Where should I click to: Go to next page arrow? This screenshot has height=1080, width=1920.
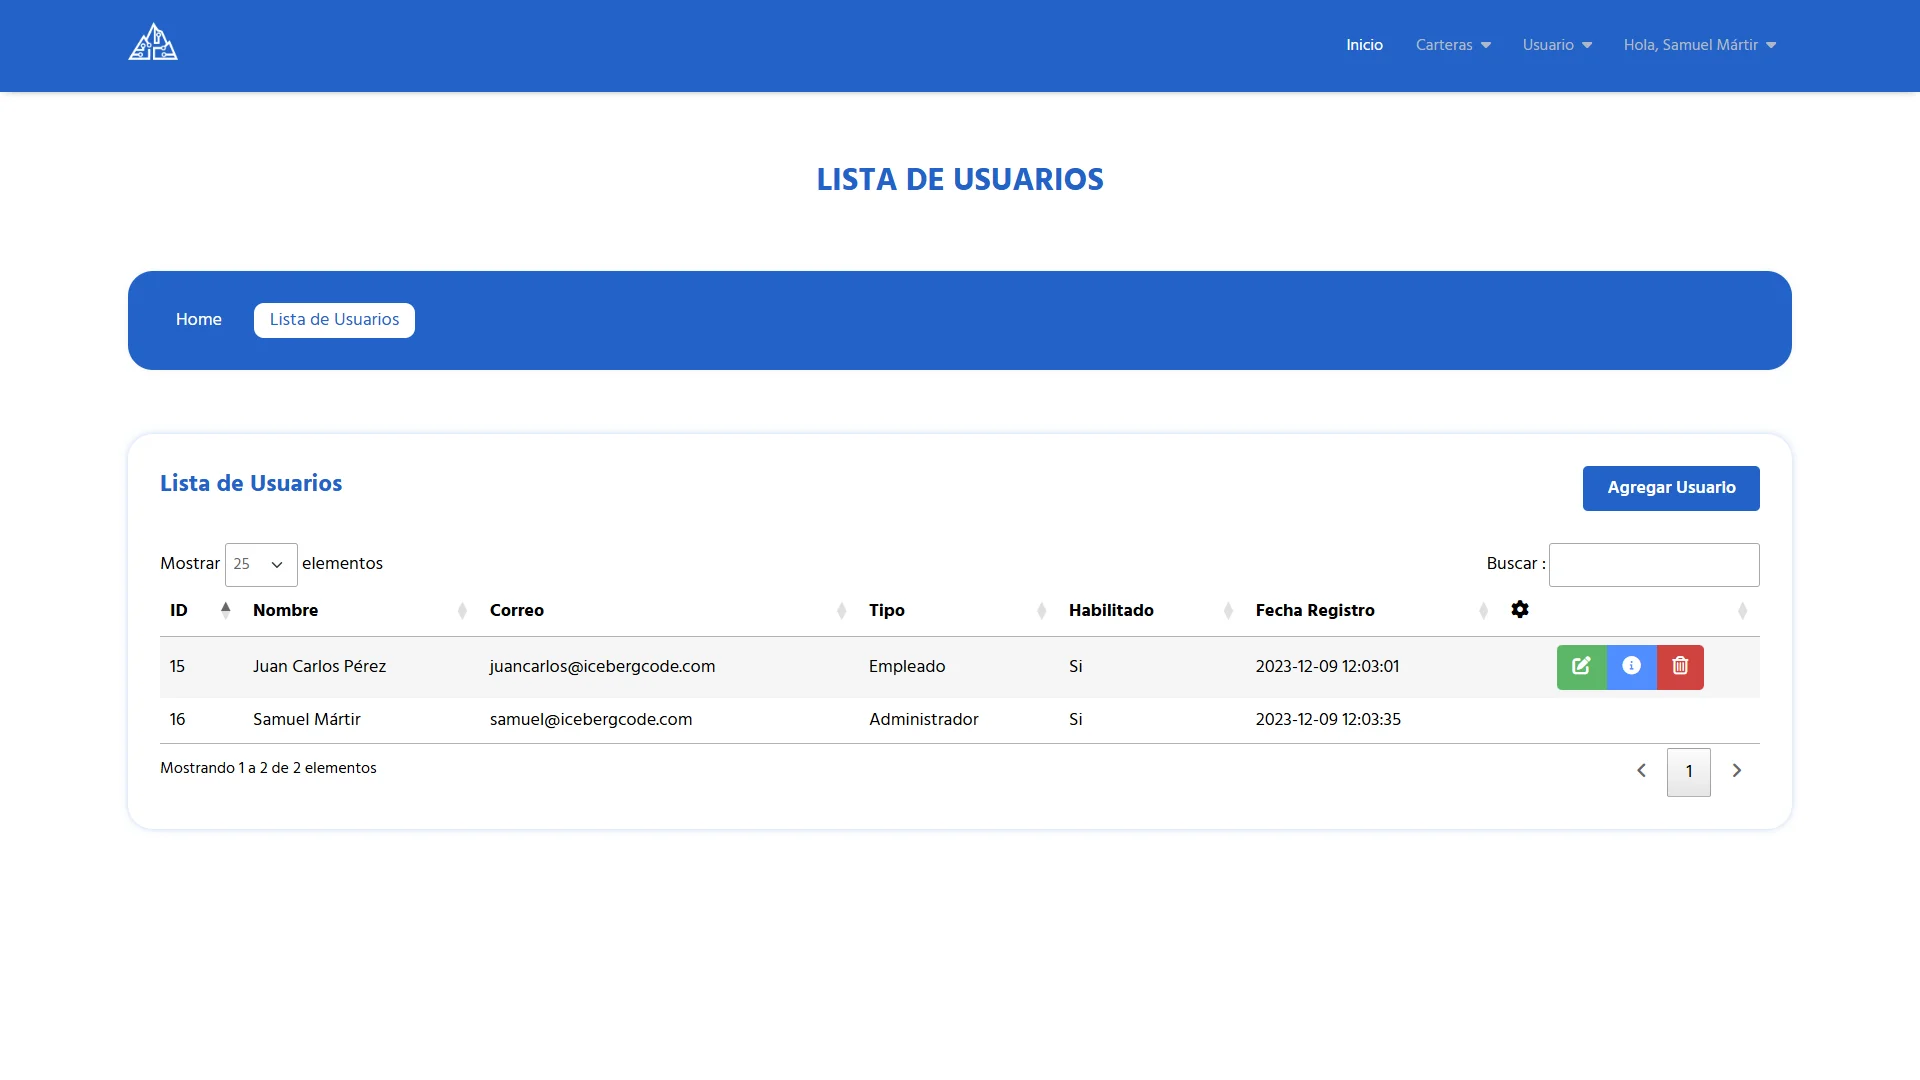click(1737, 771)
